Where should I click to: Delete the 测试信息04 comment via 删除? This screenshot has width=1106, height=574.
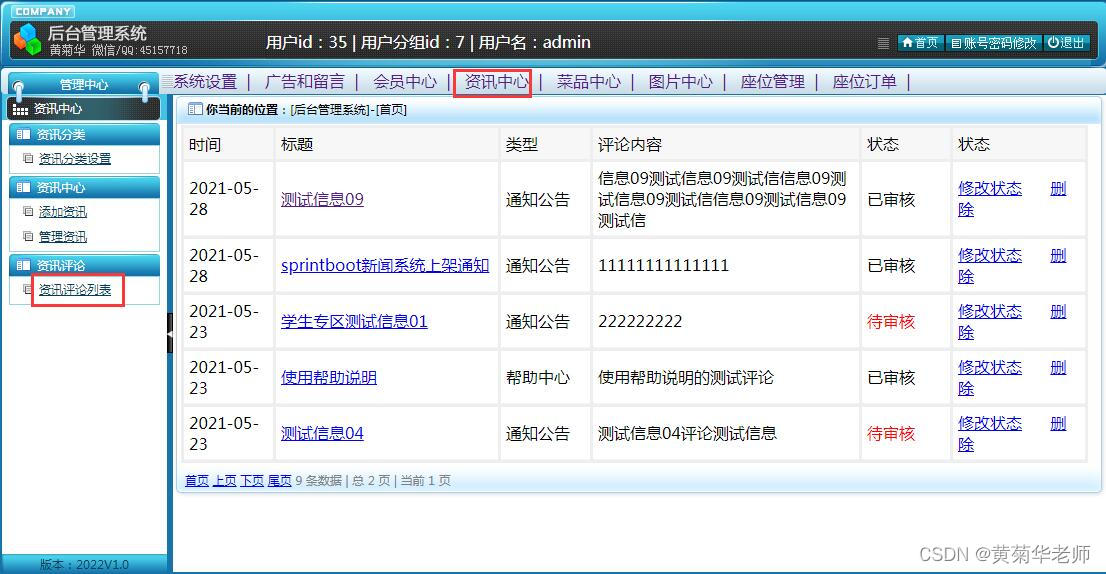pyautogui.click(x=1058, y=423)
